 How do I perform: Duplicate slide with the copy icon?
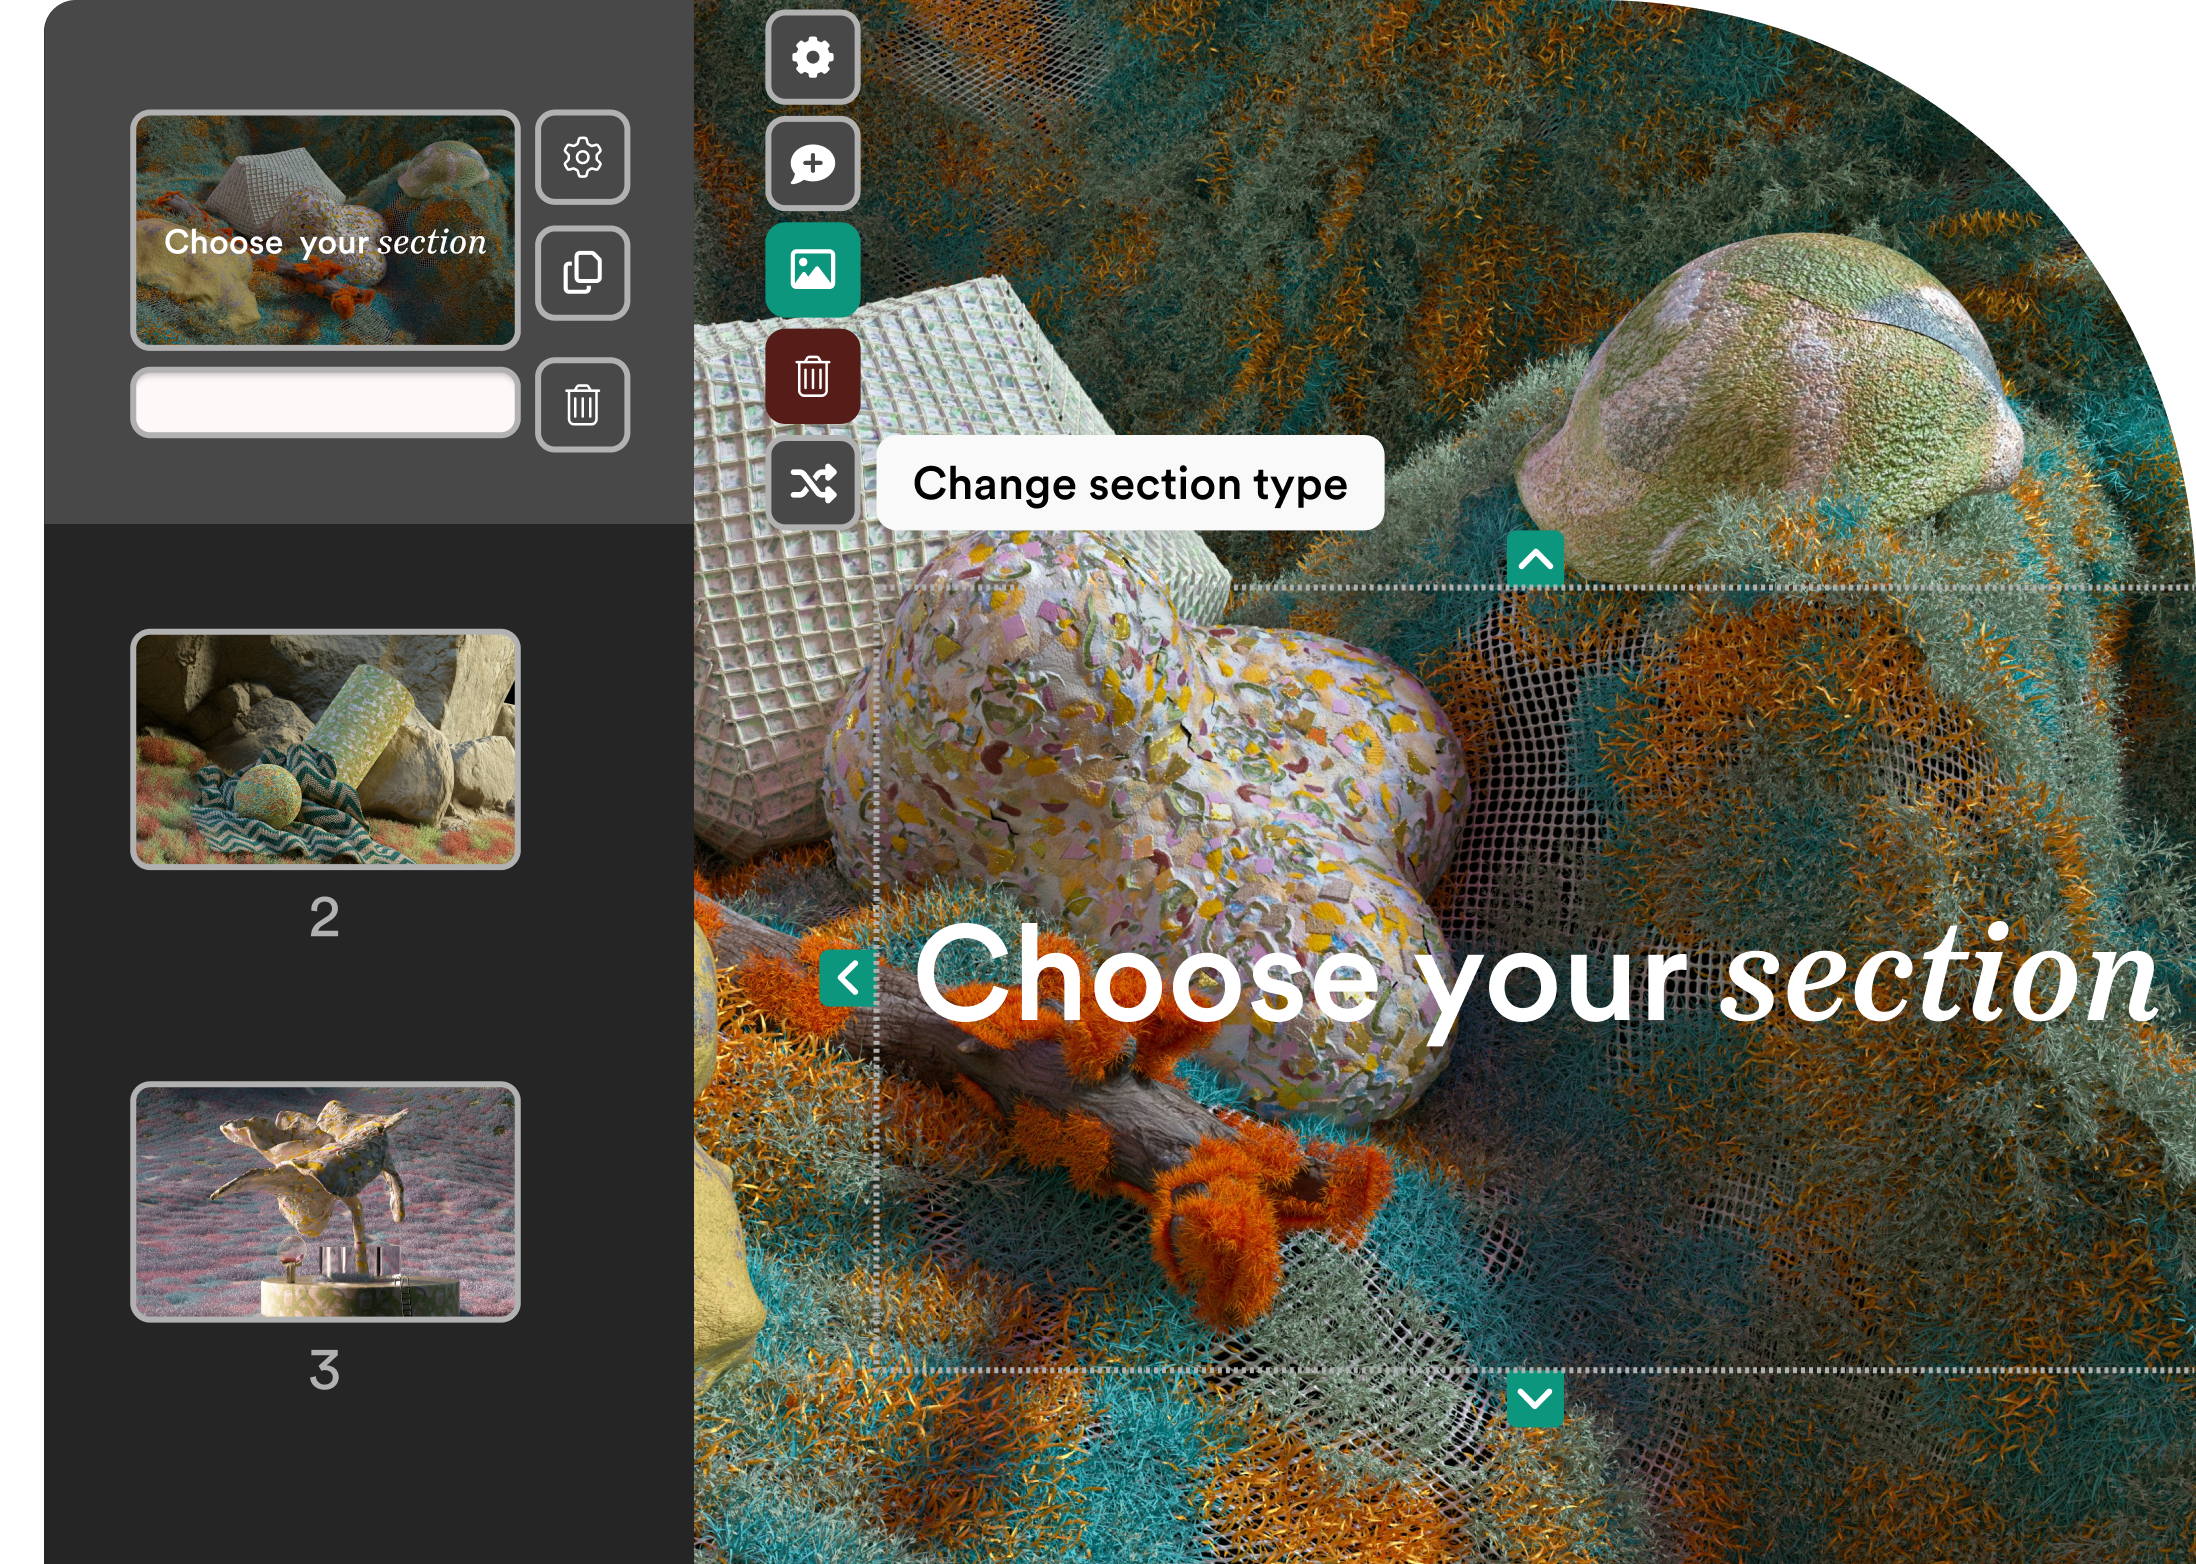pyautogui.click(x=582, y=273)
